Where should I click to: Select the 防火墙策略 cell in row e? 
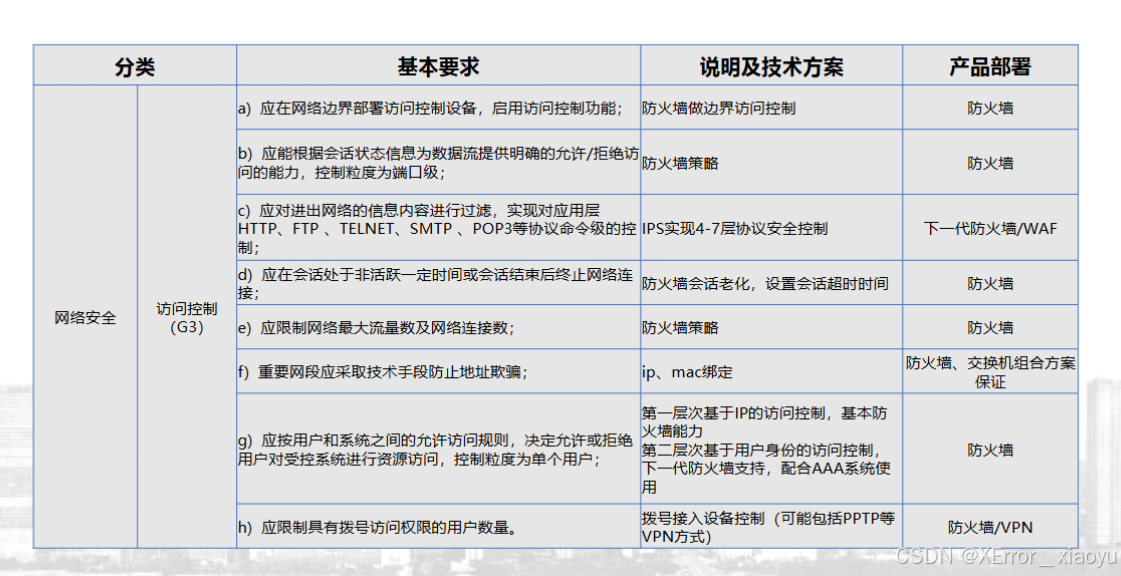(x=771, y=327)
